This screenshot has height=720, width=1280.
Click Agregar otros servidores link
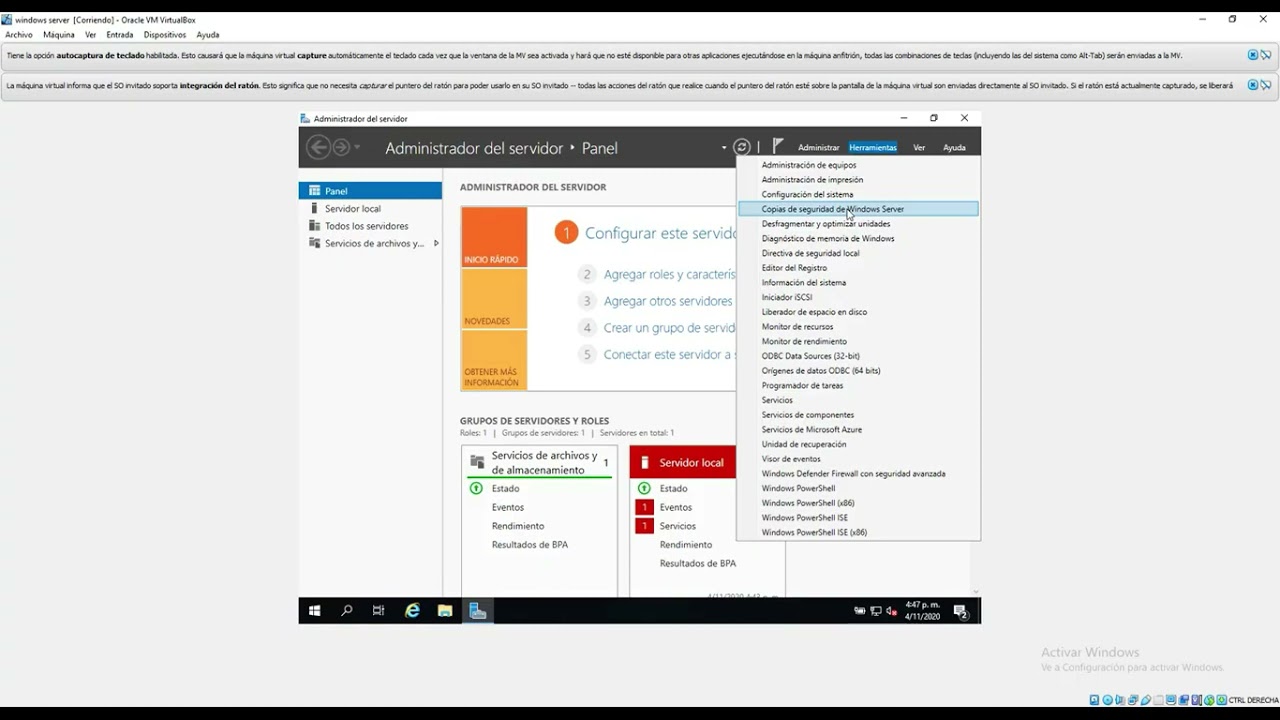(668, 301)
